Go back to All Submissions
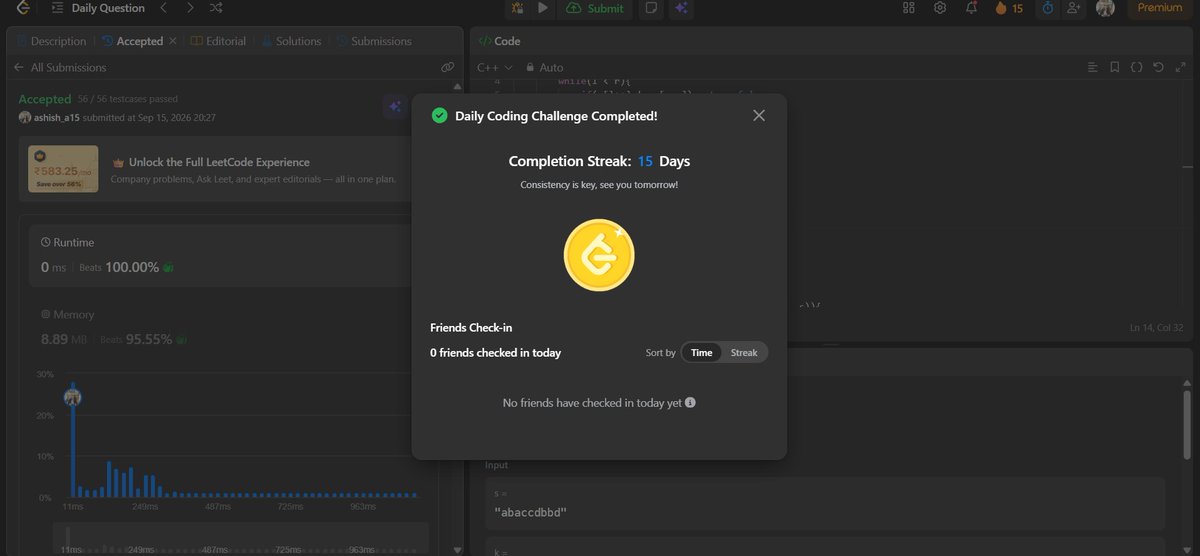This screenshot has height=556, width=1200. click(60, 67)
